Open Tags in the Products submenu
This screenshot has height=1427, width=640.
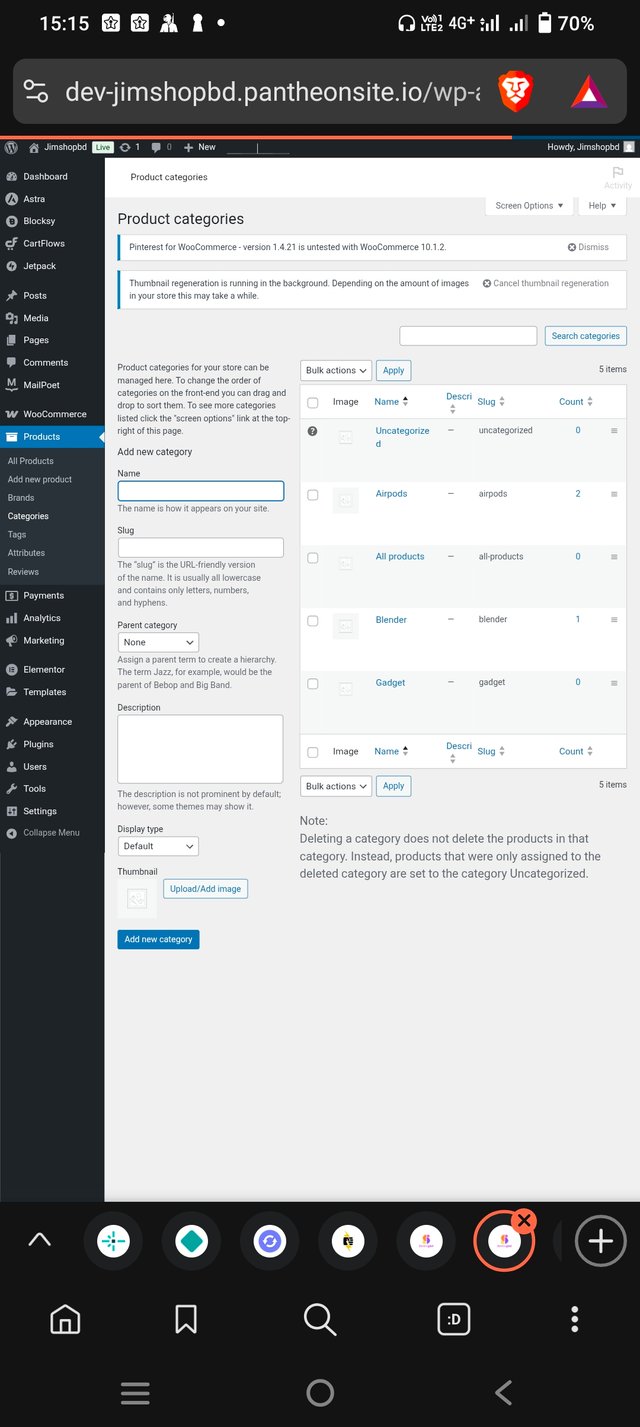[17, 535]
